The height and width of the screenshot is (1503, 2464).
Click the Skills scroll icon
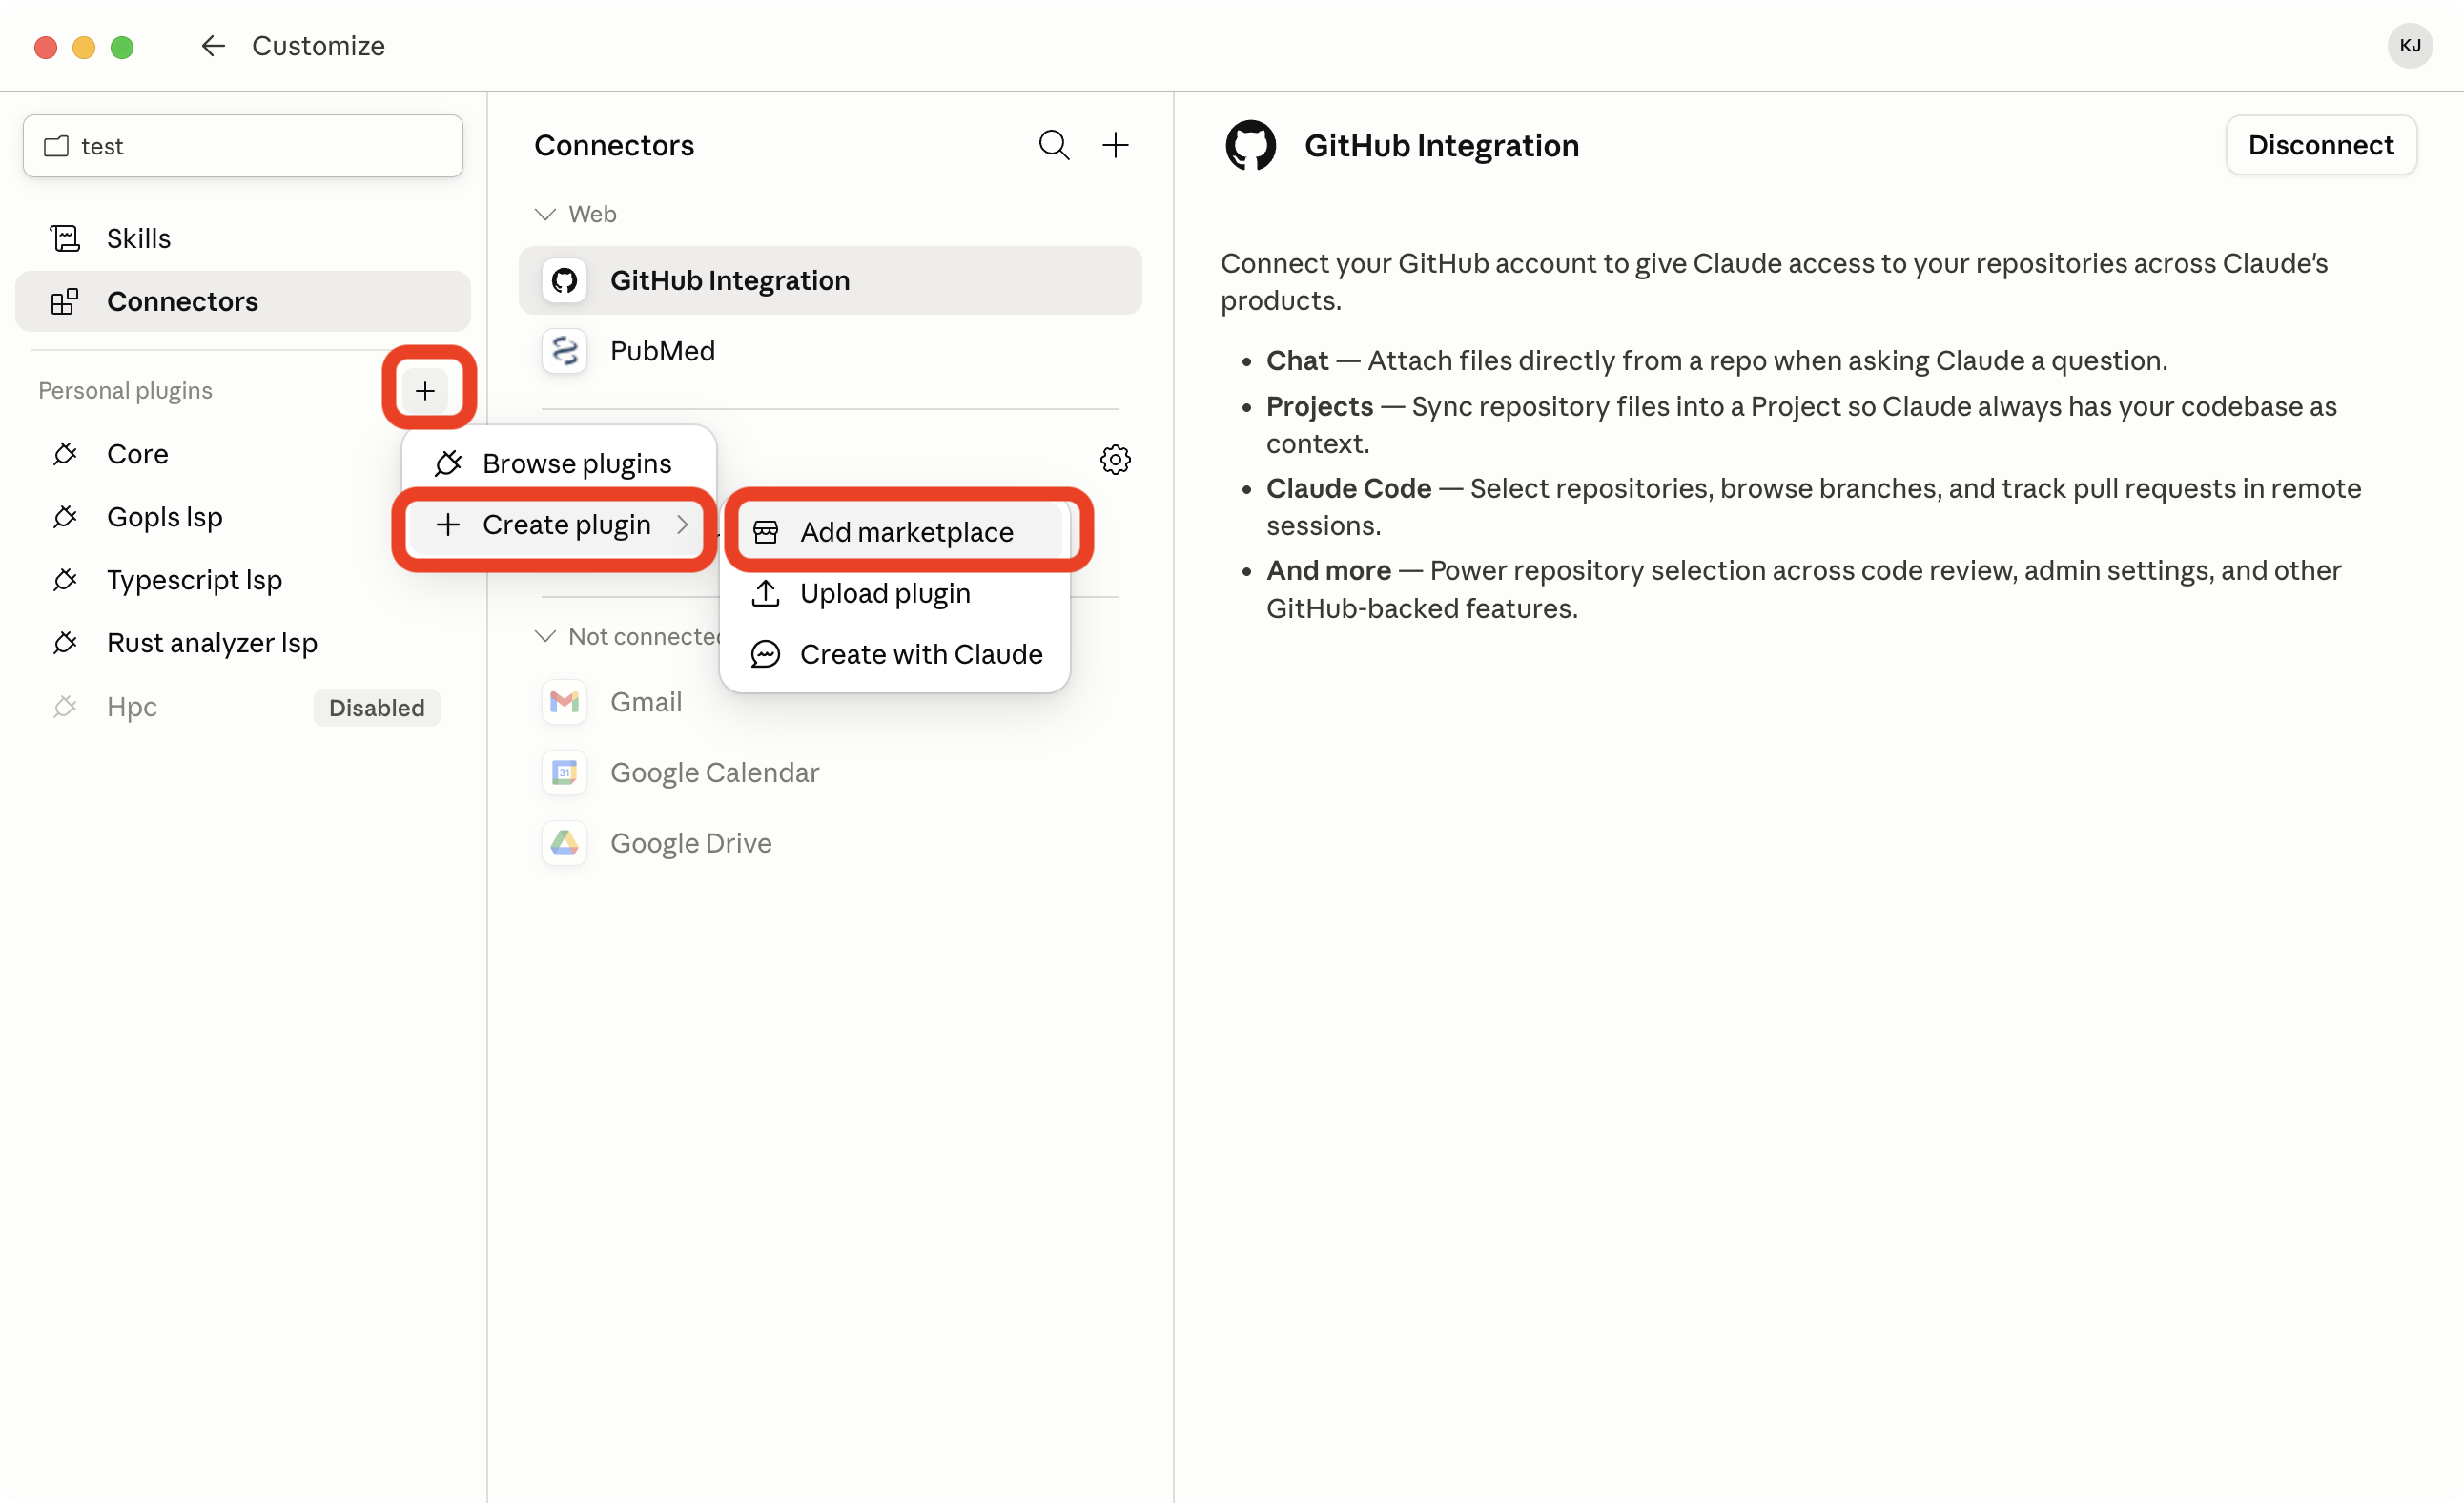tap(65, 238)
